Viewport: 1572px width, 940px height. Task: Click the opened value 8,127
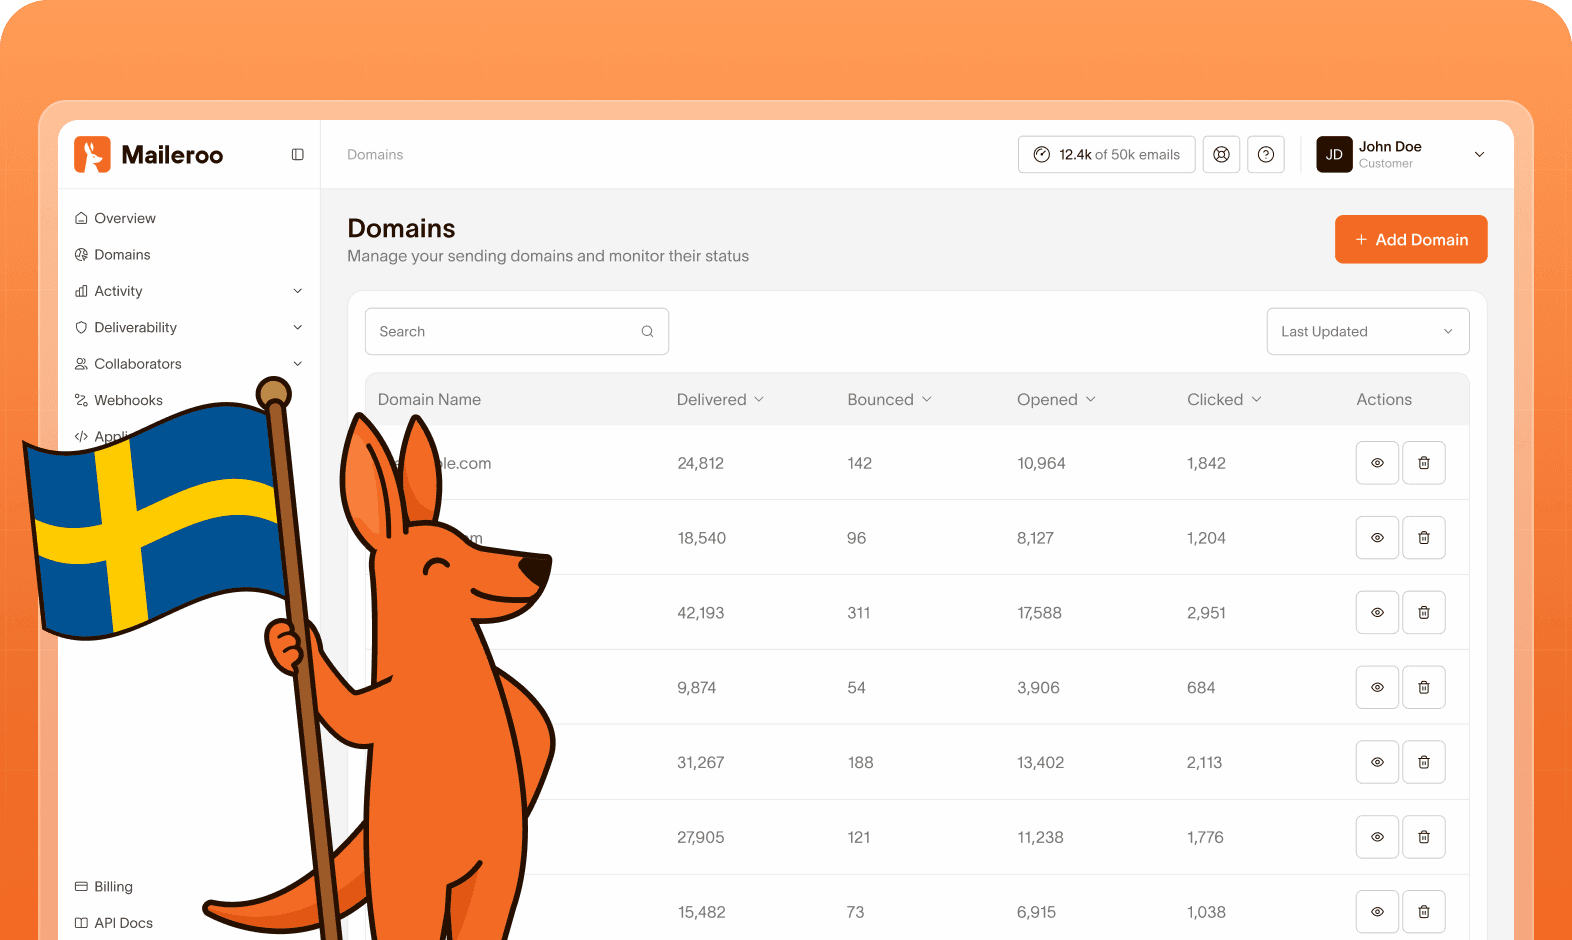pos(1035,538)
